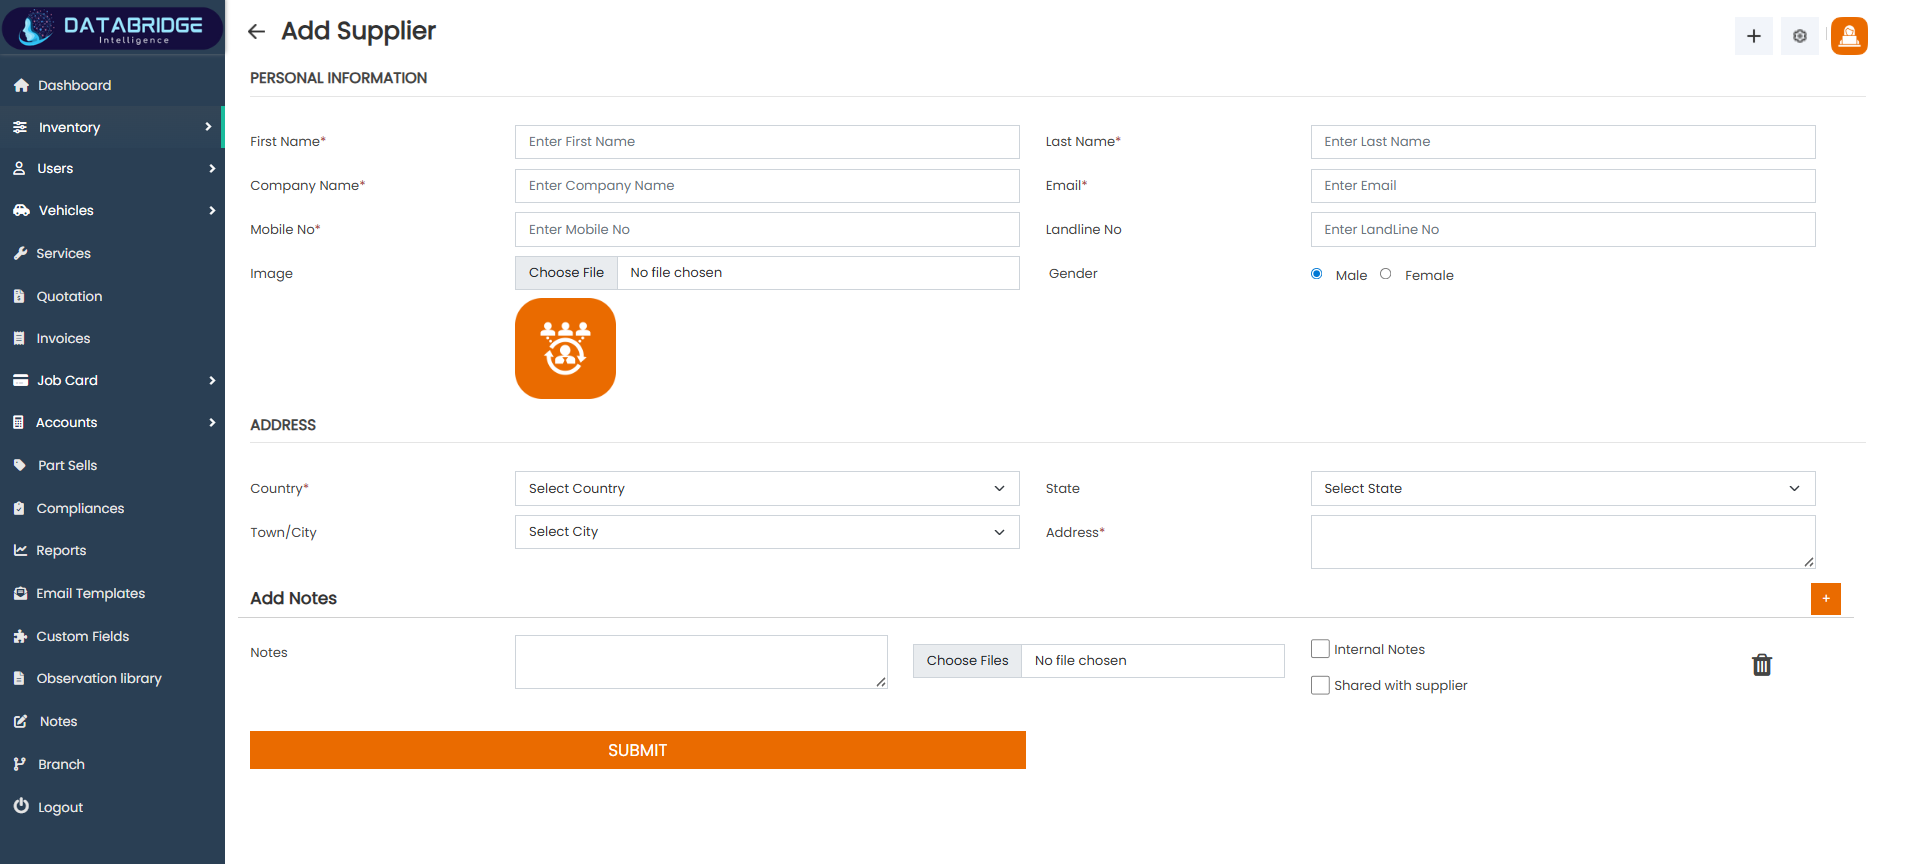Screen dimensions: 1919x864
Task: Expand the Job Card submenu chevron
Action: tap(212, 381)
